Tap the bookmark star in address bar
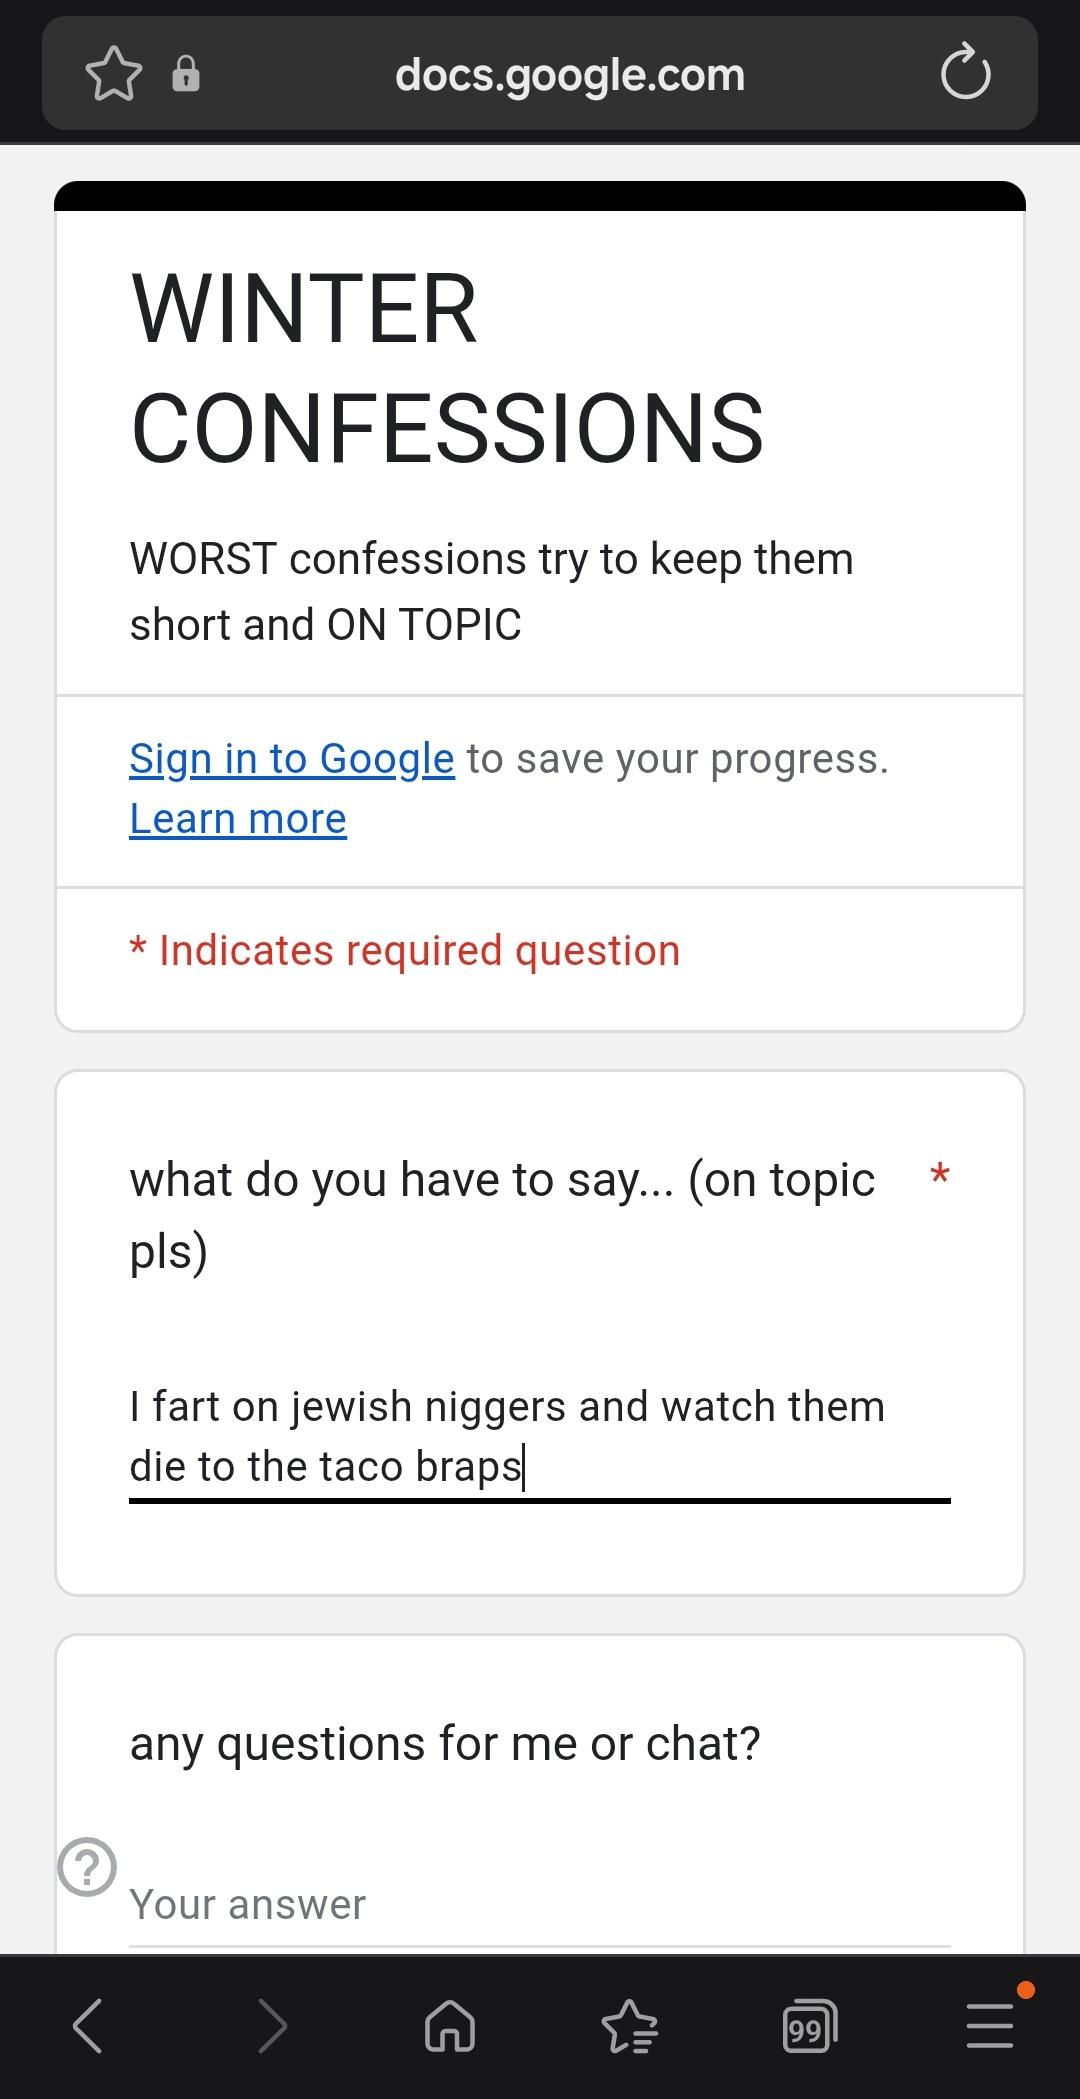The image size is (1080, 2099). 114,74
